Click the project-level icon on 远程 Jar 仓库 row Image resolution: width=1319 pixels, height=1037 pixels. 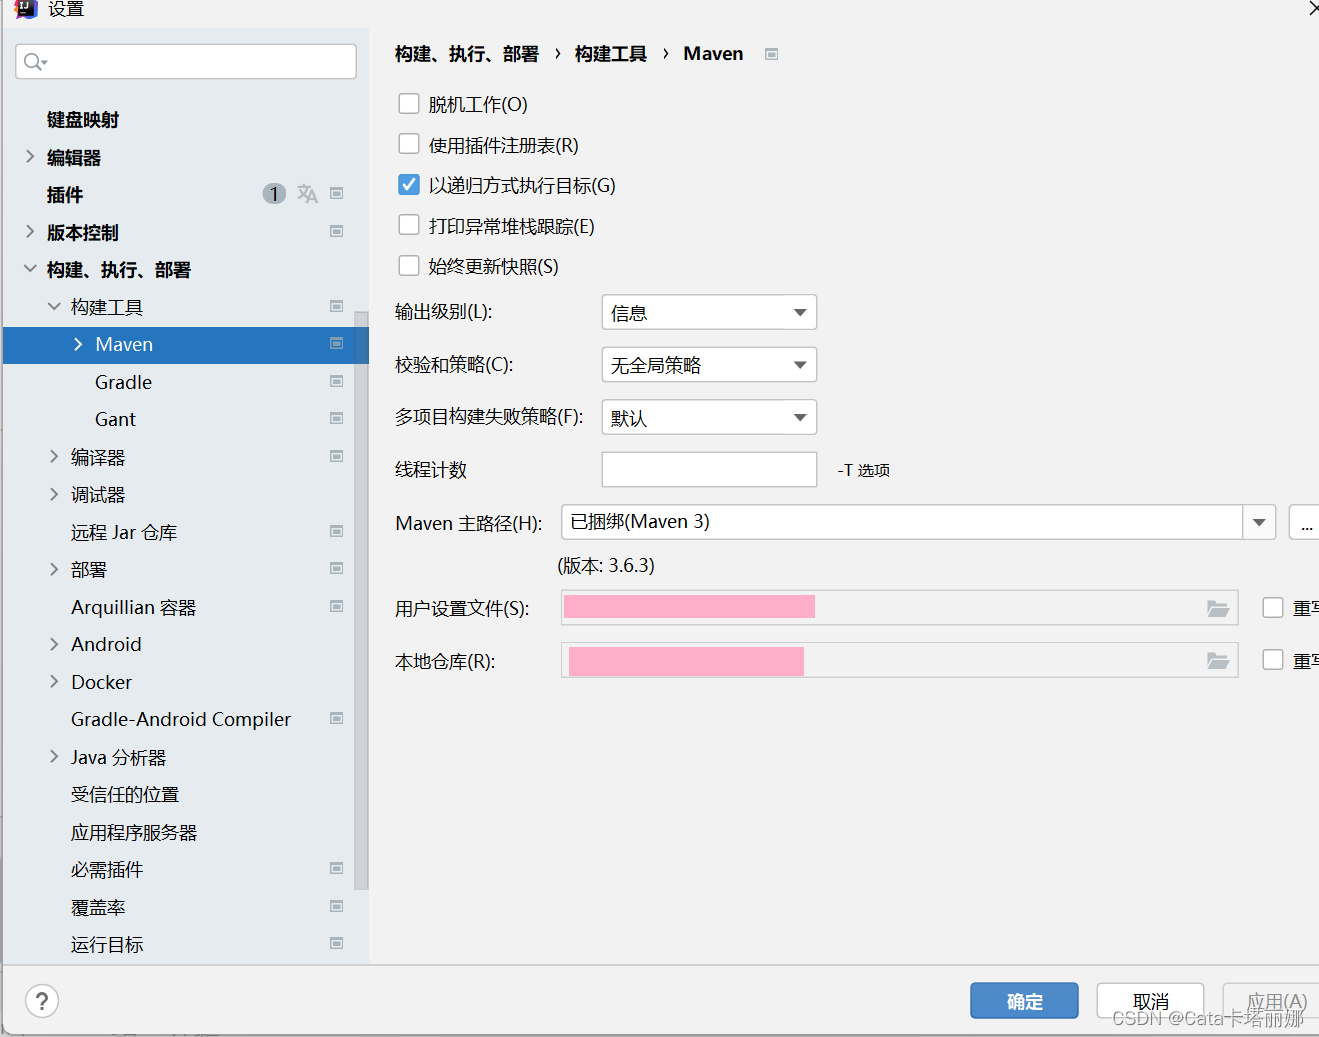click(337, 532)
